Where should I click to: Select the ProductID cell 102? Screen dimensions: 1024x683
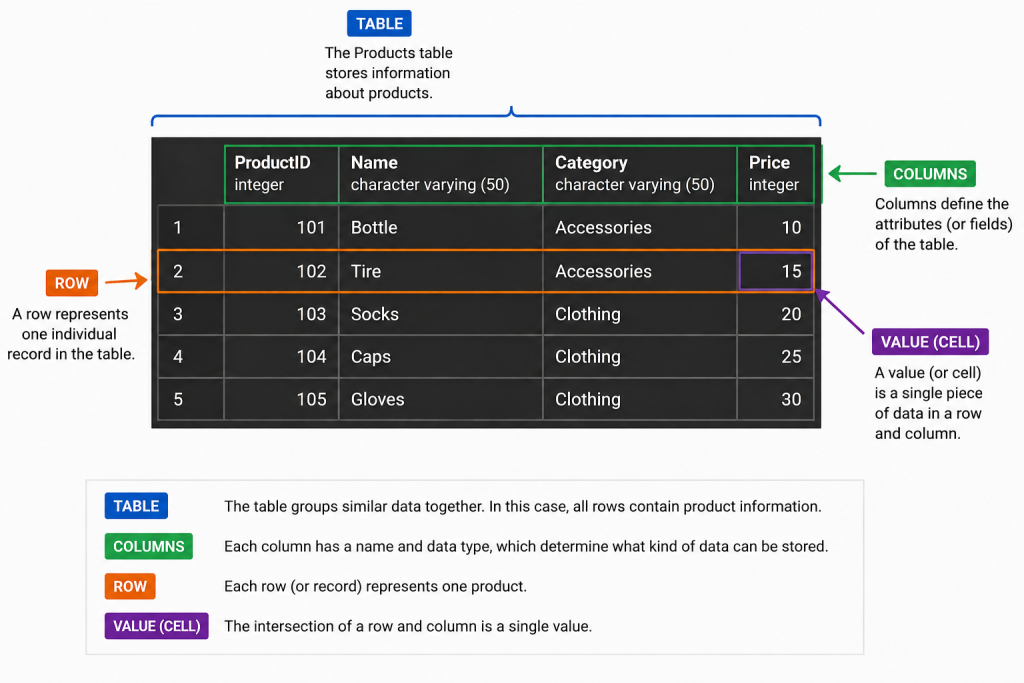tap(281, 271)
